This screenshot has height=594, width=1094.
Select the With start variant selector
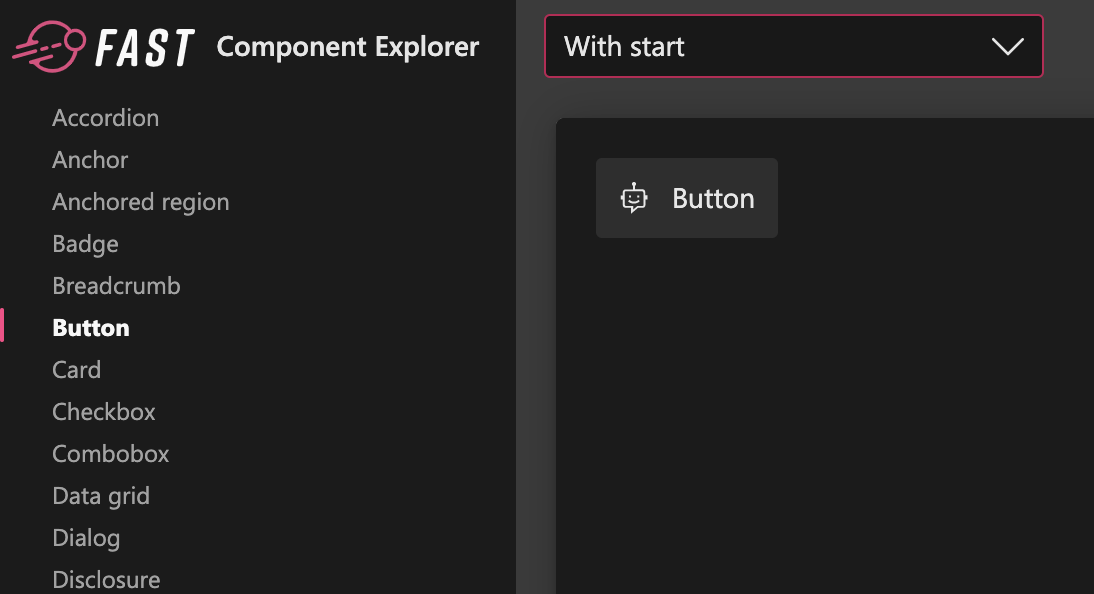793,46
